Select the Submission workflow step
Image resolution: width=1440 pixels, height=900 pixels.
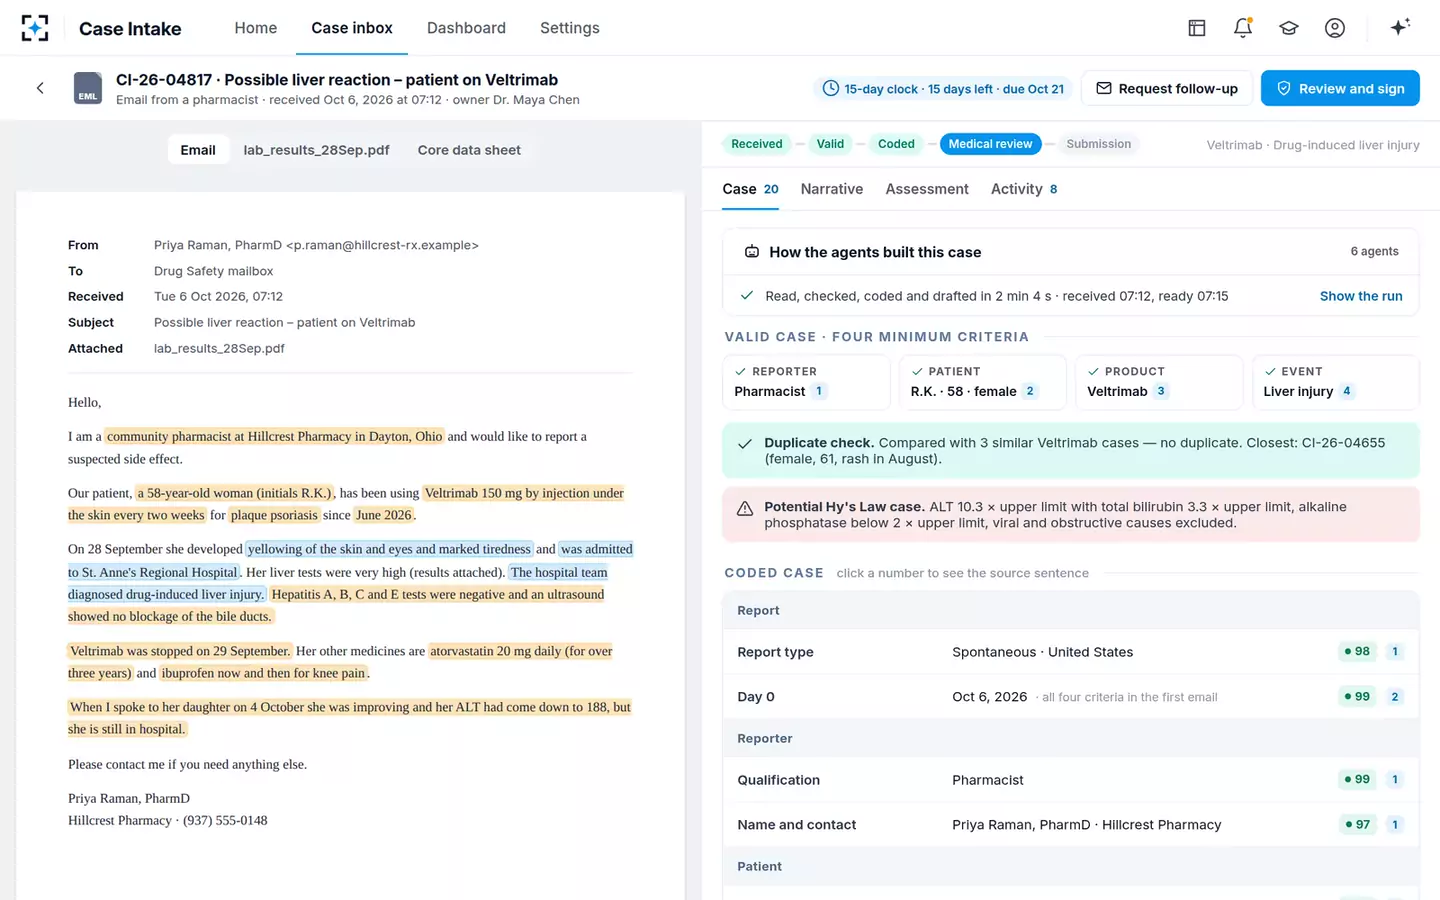[1098, 144]
